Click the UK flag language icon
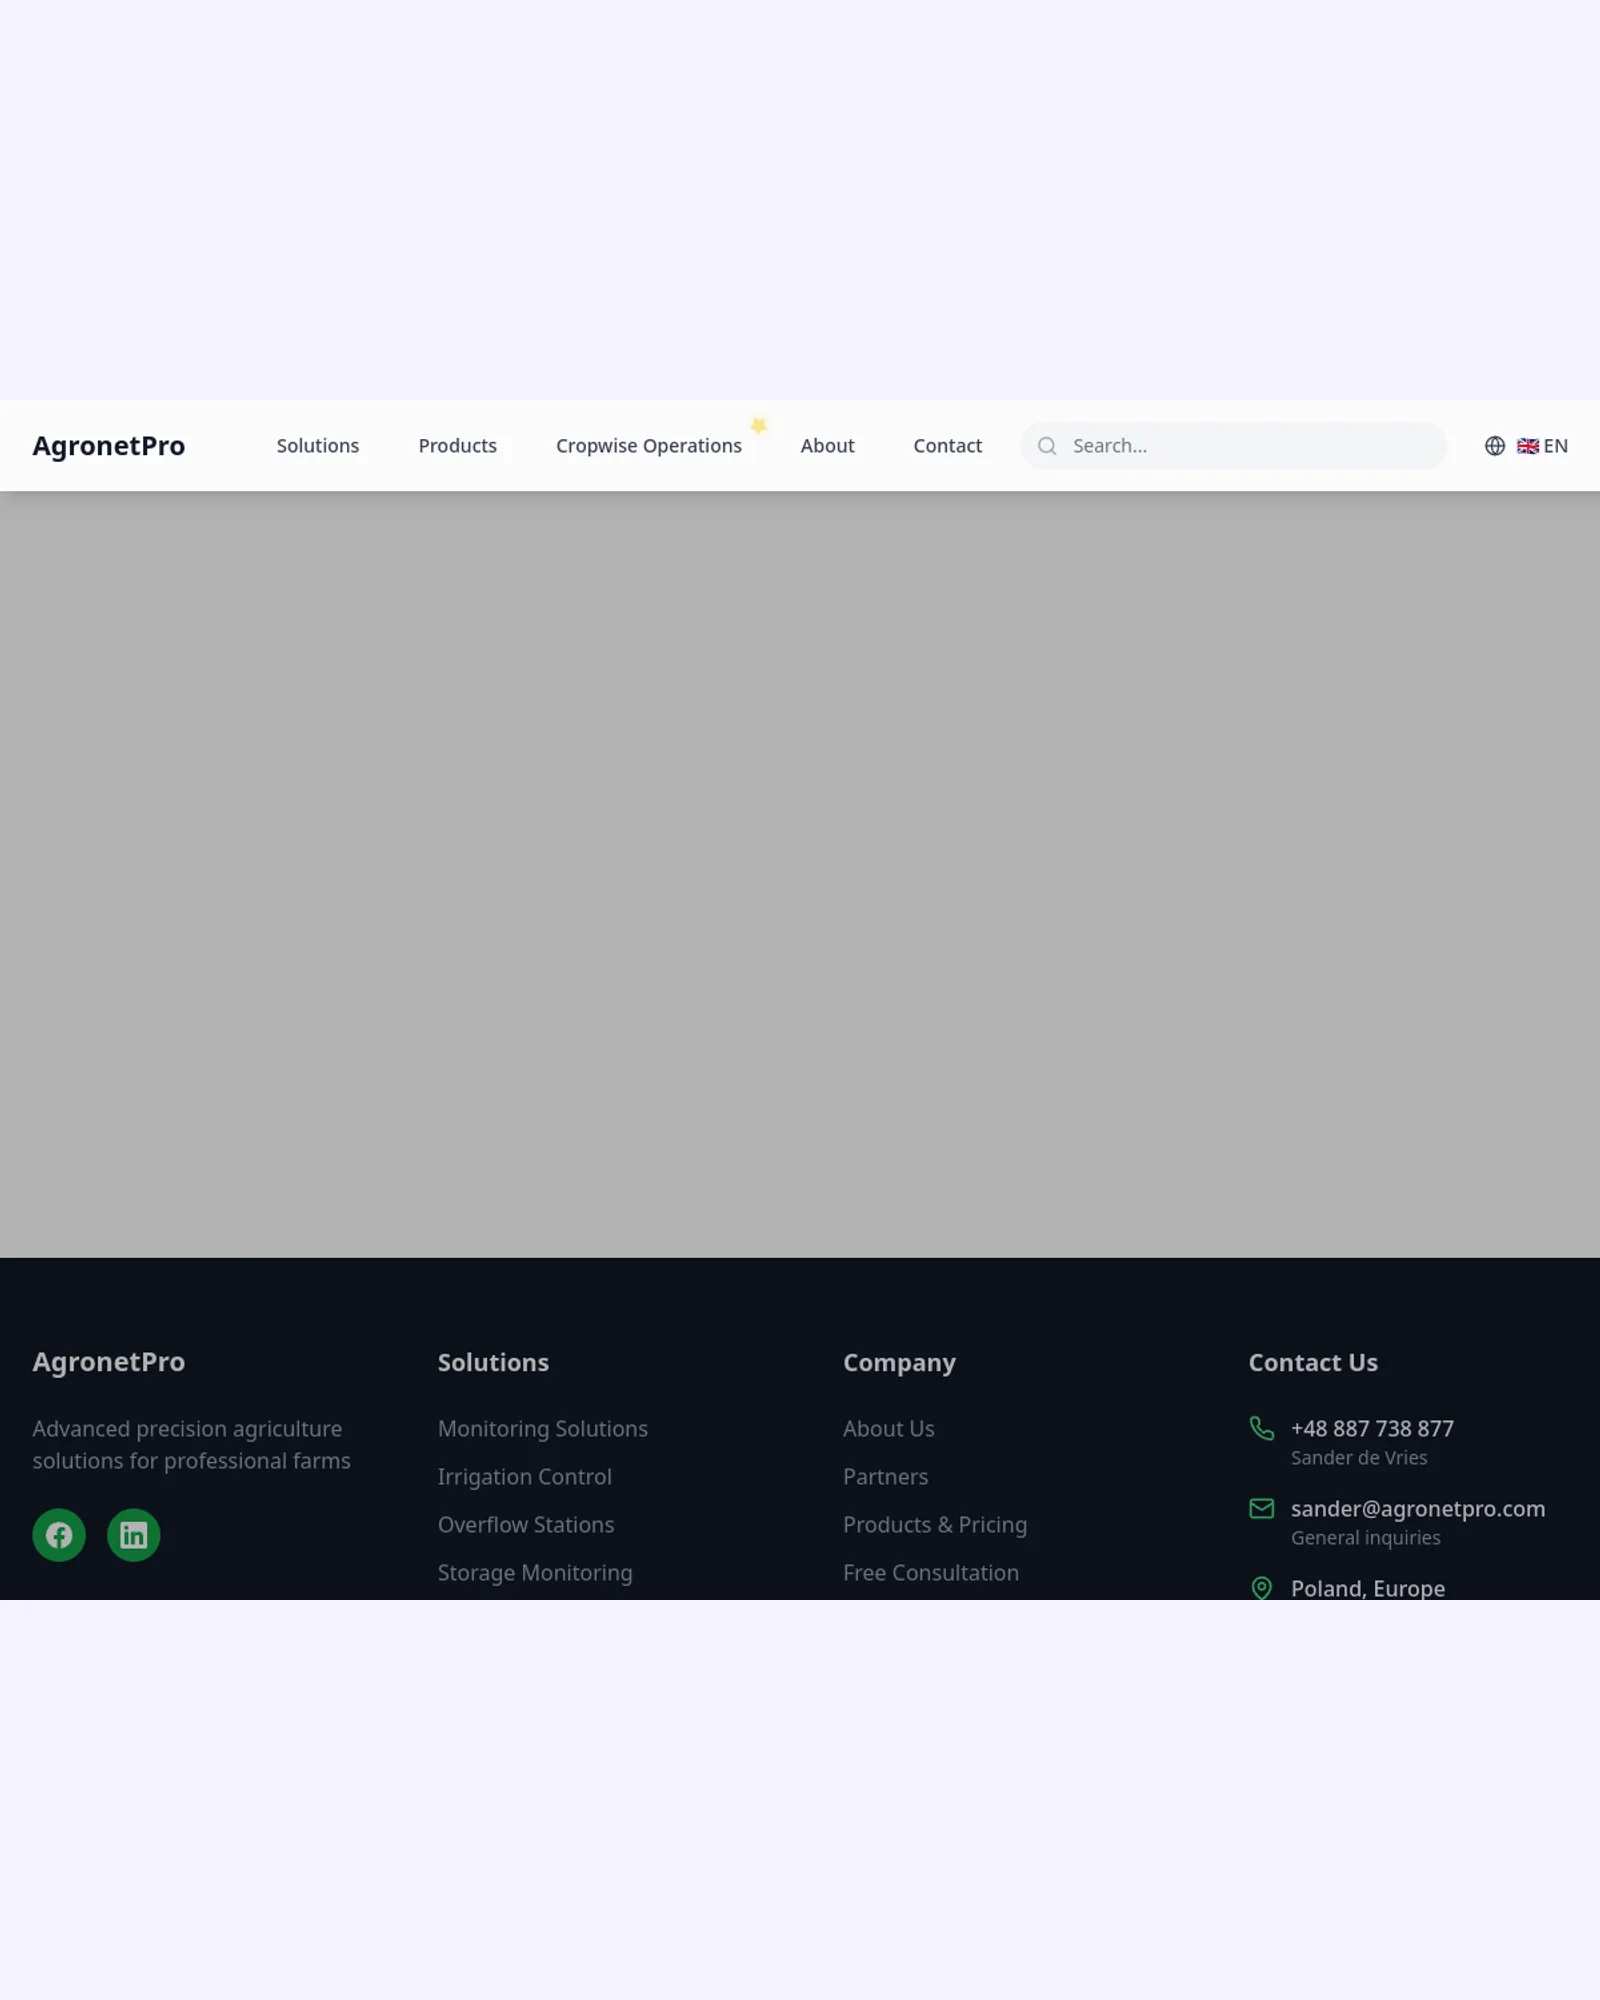 (x=1528, y=446)
